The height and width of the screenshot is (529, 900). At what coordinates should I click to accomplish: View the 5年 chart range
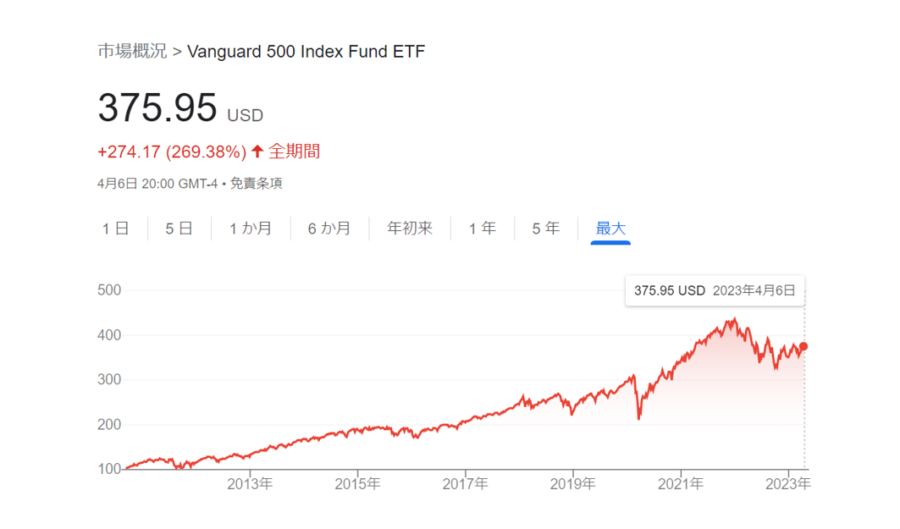tap(546, 229)
